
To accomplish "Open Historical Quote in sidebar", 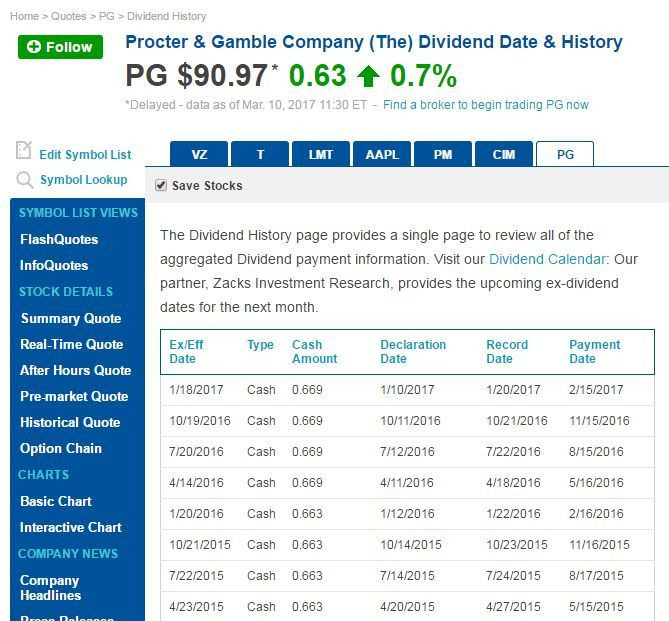I will click(x=70, y=422).
